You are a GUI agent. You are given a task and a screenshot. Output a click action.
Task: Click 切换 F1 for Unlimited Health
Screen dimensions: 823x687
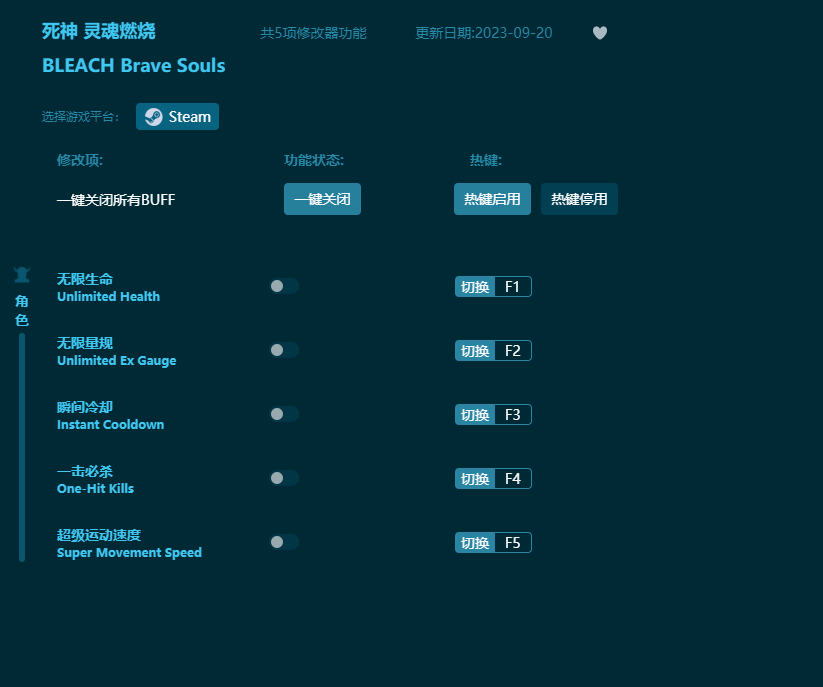click(x=493, y=286)
